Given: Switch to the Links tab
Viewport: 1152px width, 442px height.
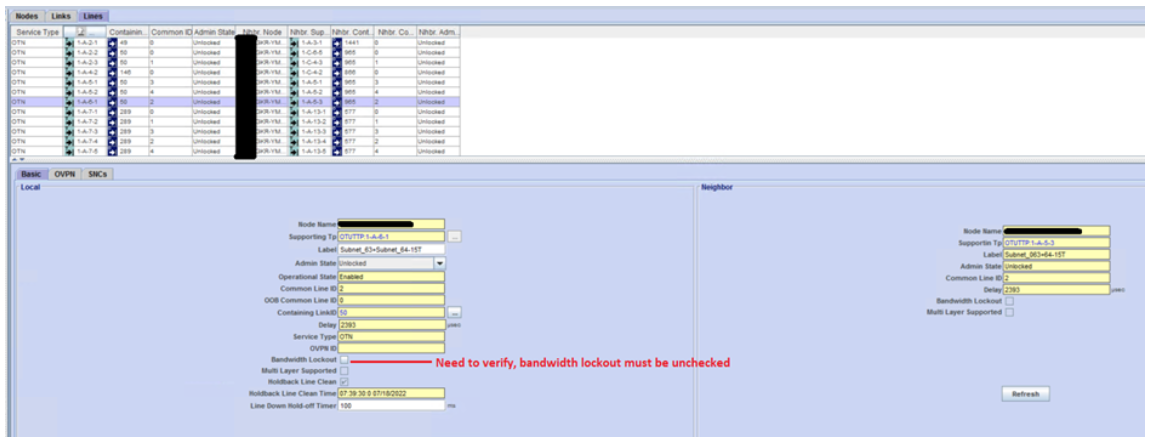Looking at the screenshot, I should click(x=61, y=15).
